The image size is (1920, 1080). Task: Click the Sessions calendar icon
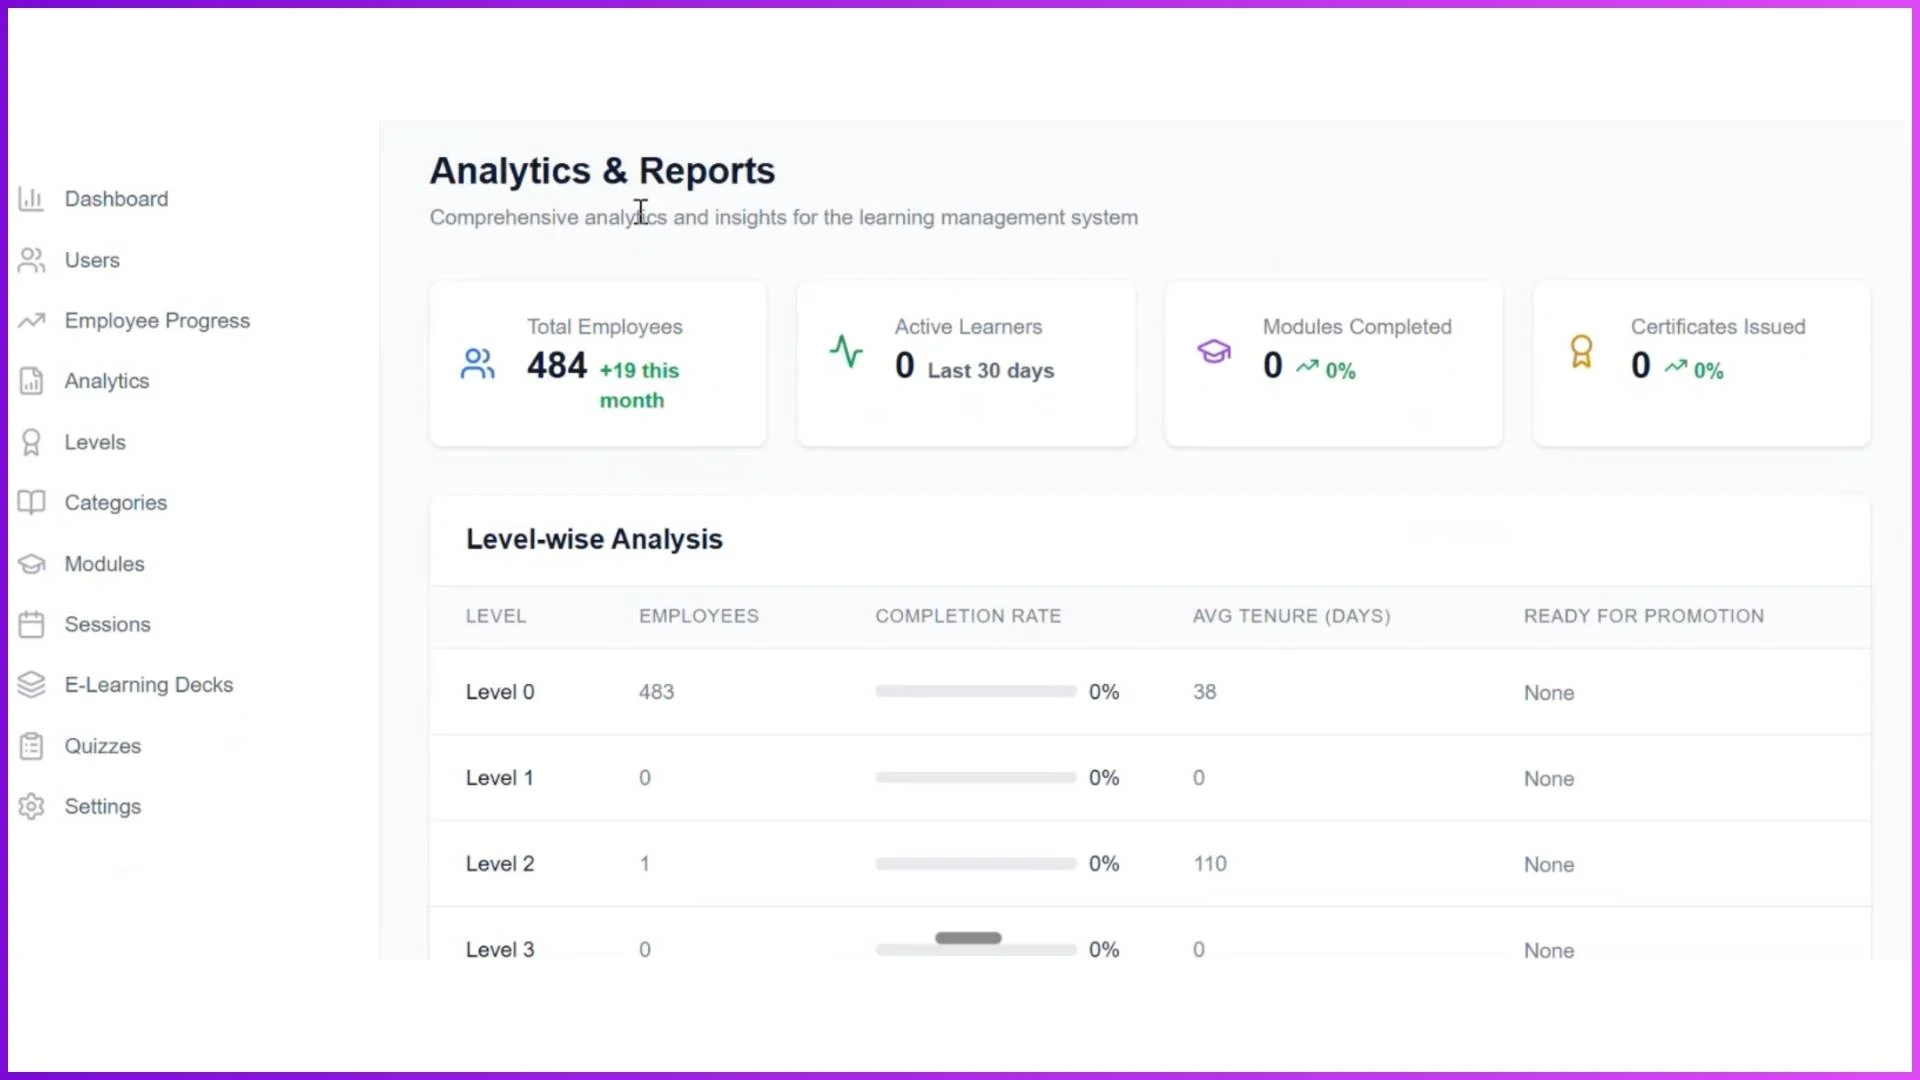(31, 624)
